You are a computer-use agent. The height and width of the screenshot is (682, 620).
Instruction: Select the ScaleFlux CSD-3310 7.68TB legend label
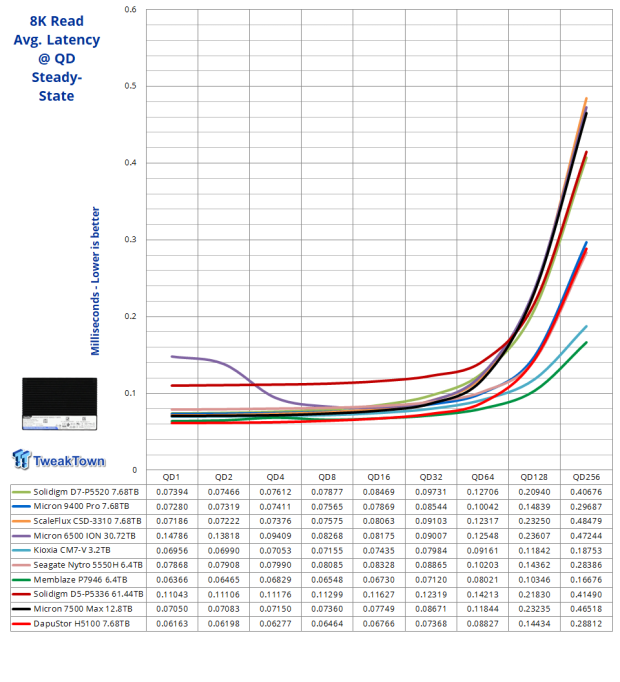(x=87, y=521)
